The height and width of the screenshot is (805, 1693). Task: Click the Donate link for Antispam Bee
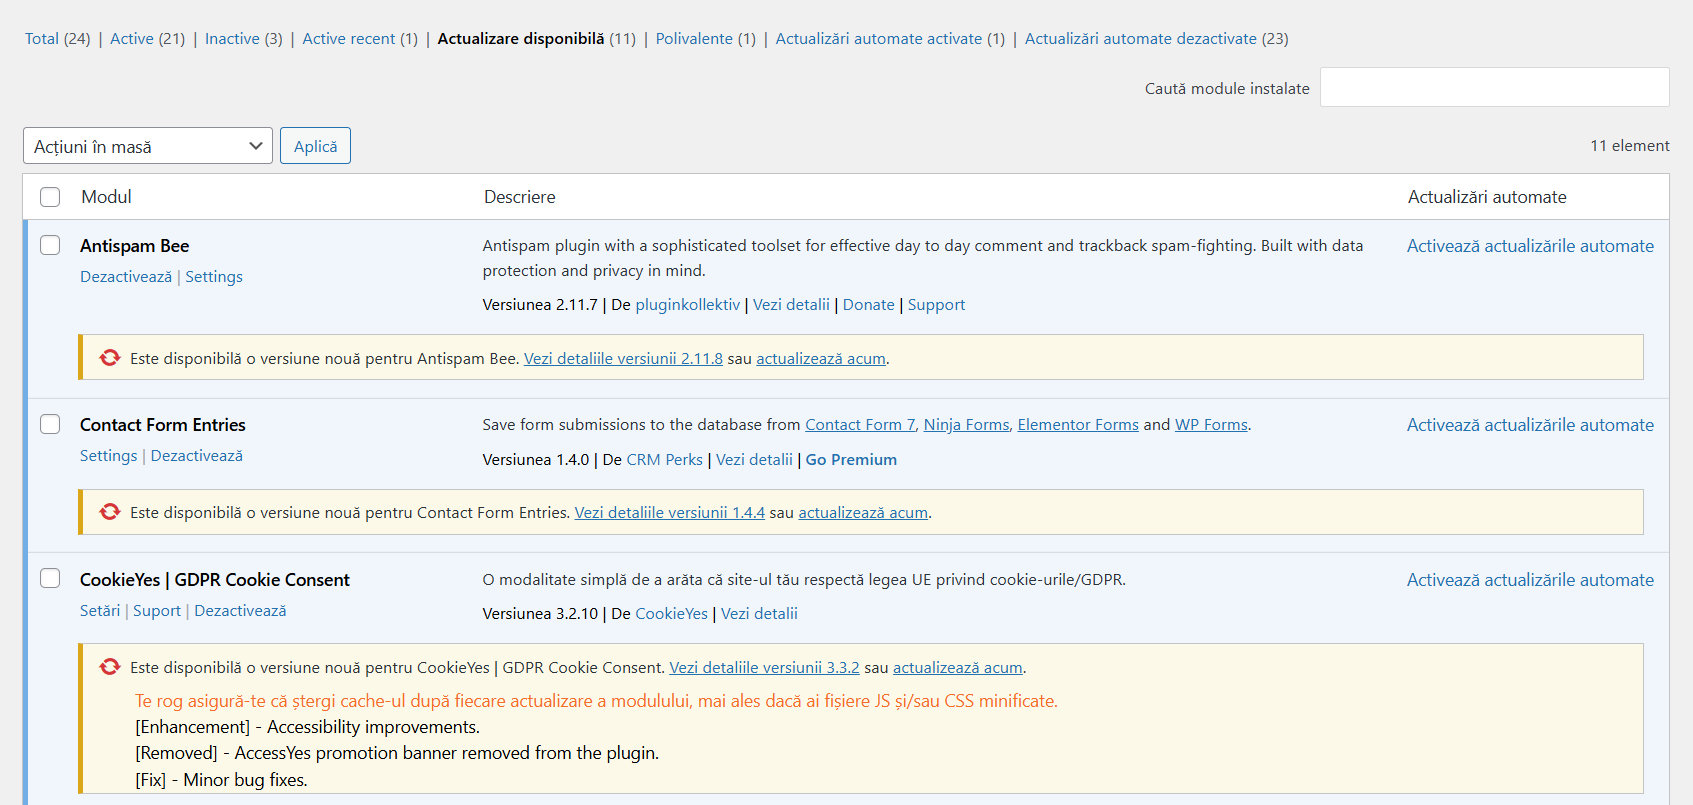pos(869,305)
